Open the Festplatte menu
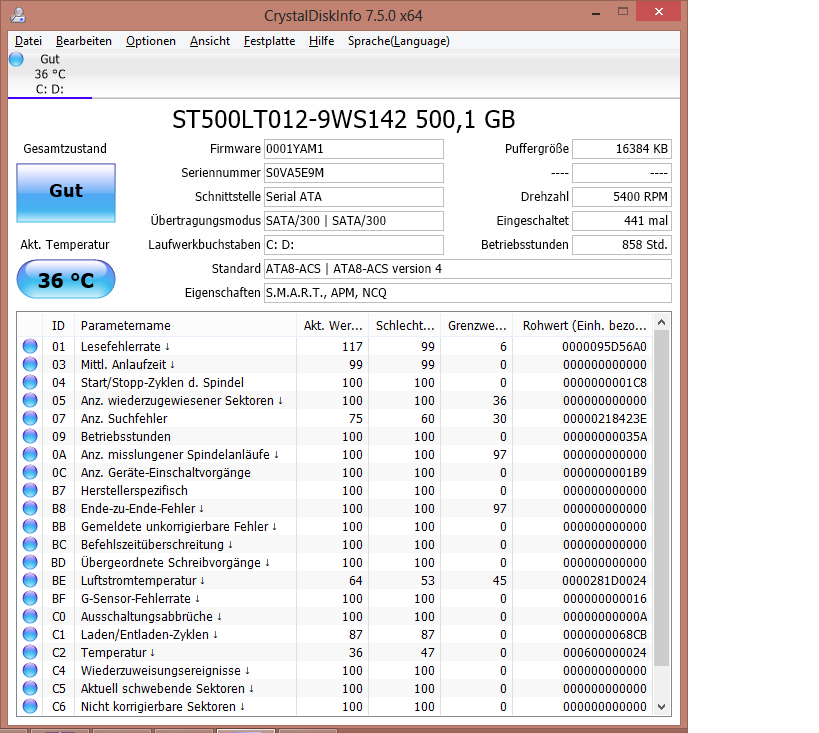This screenshot has height=733, width=819. coord(269,41)
